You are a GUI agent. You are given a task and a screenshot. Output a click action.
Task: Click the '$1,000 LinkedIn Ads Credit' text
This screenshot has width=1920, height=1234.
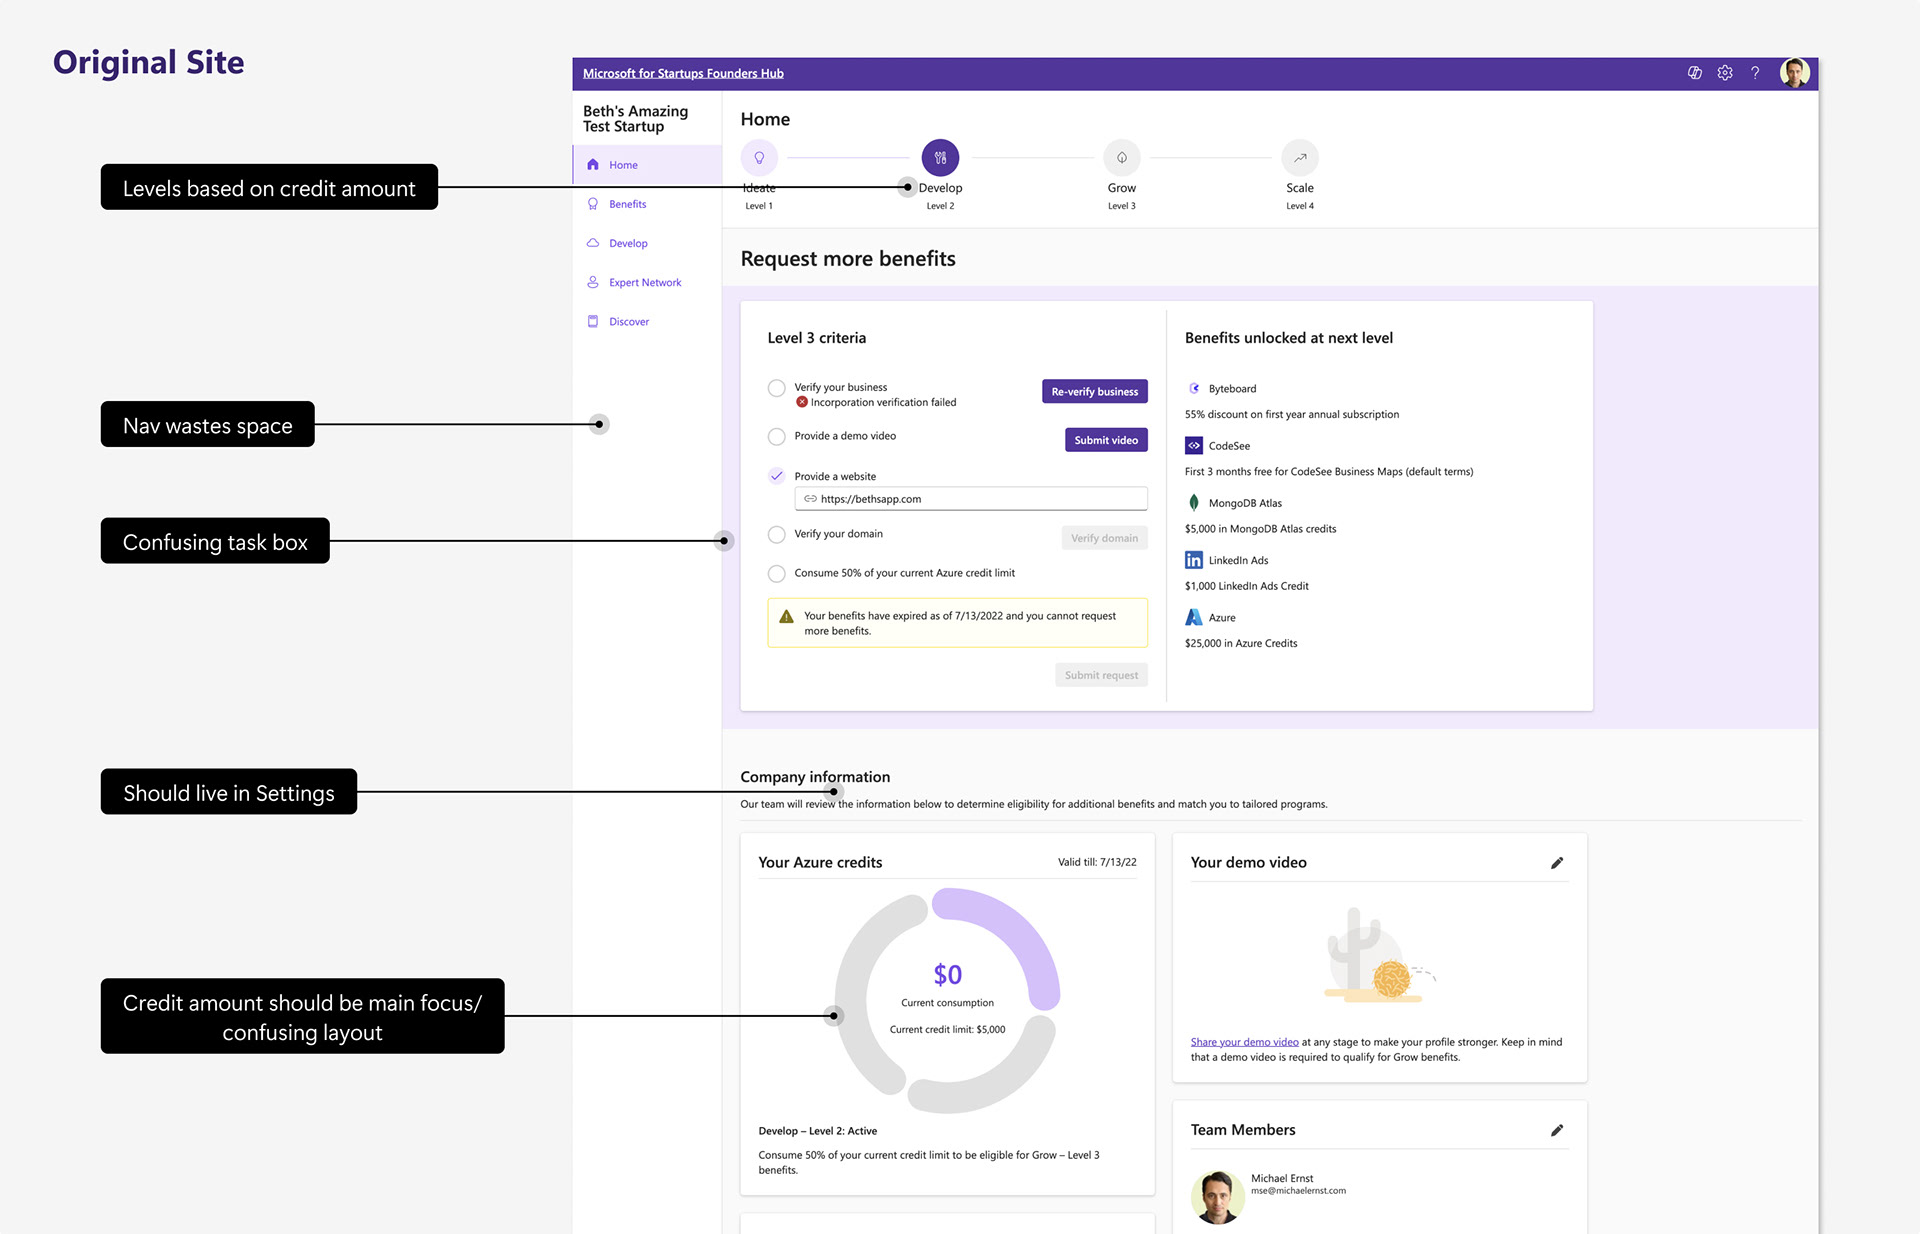point(1246,586)
